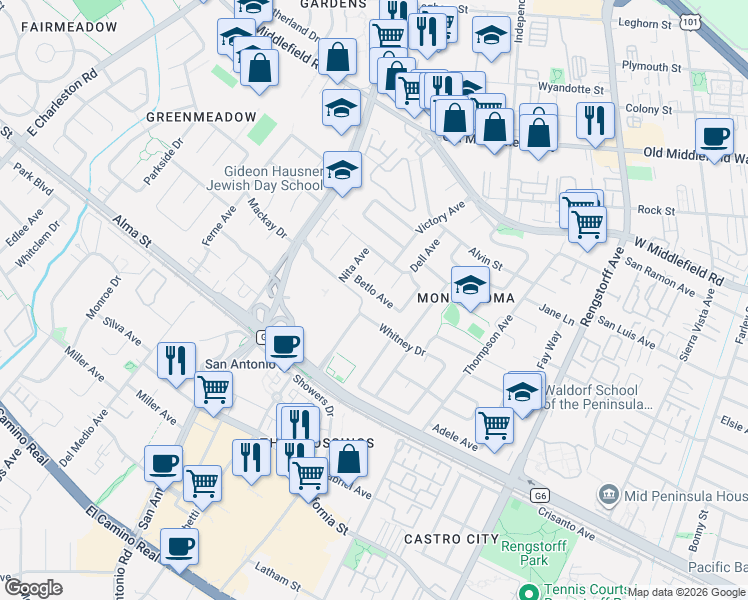
Task: Click the Ferne Ave street label
Action: click(x=219, y=226)
